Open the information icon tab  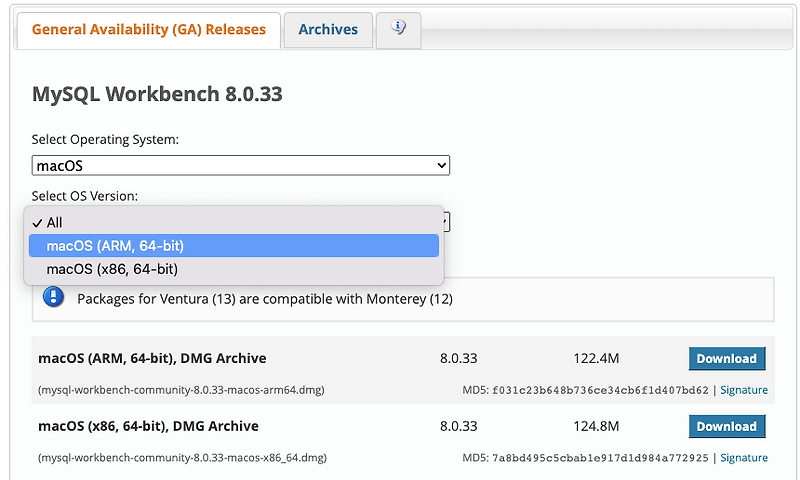[398, 30]
